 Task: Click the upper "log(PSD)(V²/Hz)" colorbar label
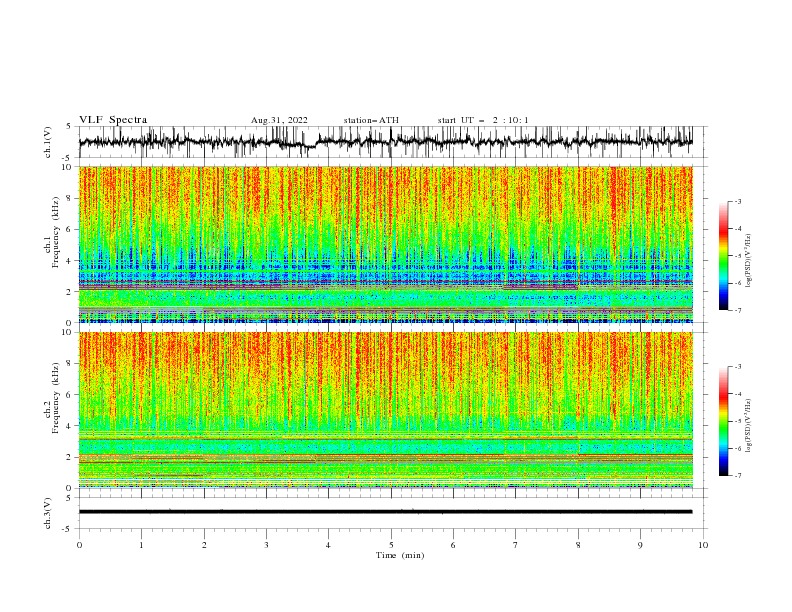tap(749, 261)
